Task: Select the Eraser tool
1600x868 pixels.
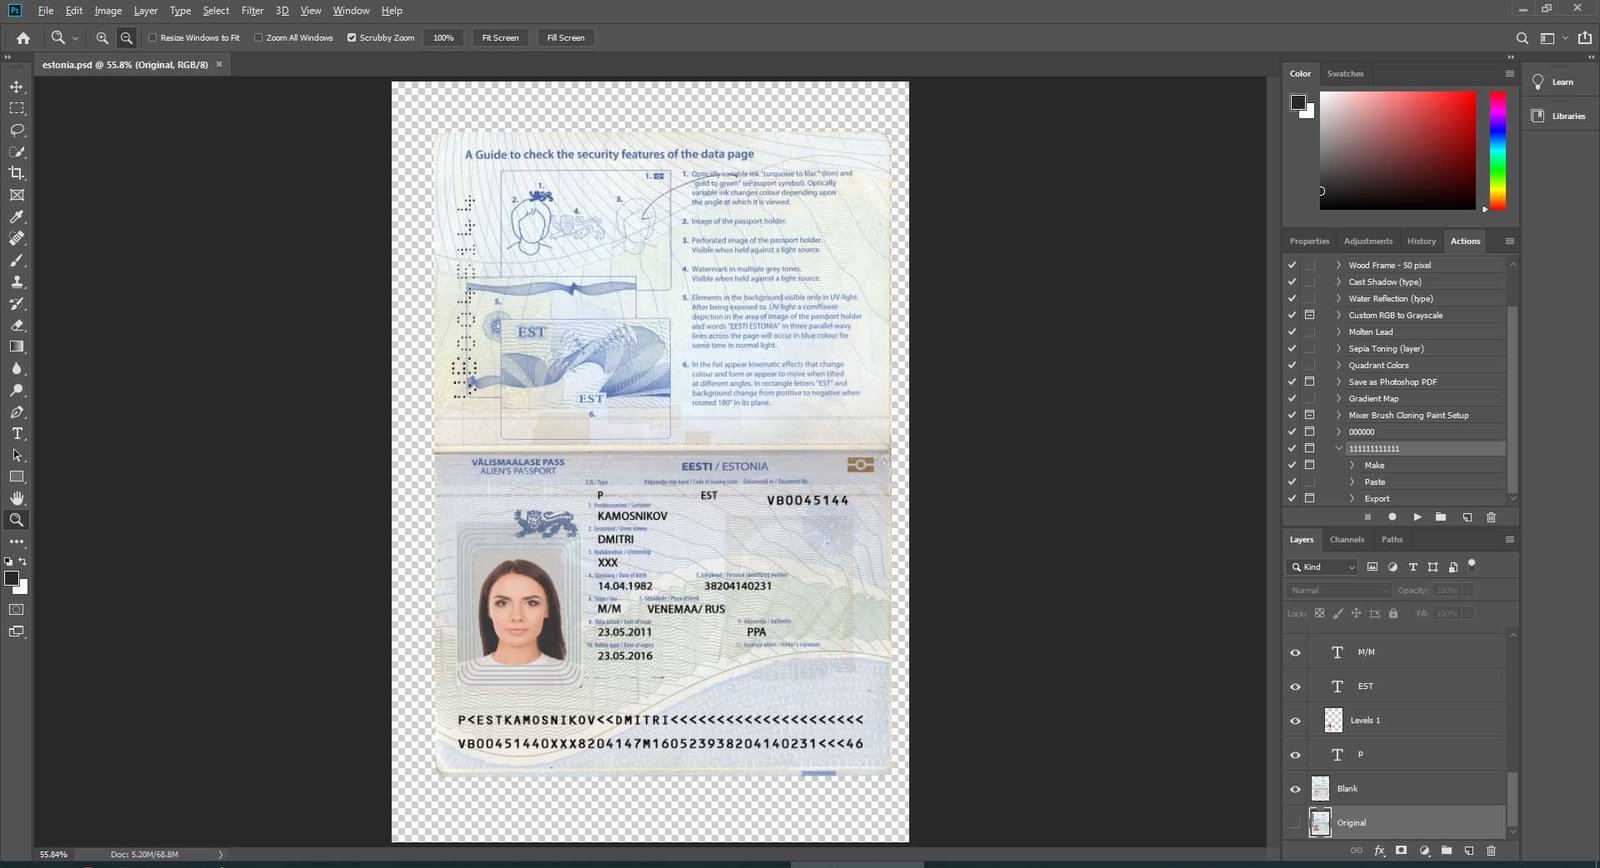Action: click(17, 325)
